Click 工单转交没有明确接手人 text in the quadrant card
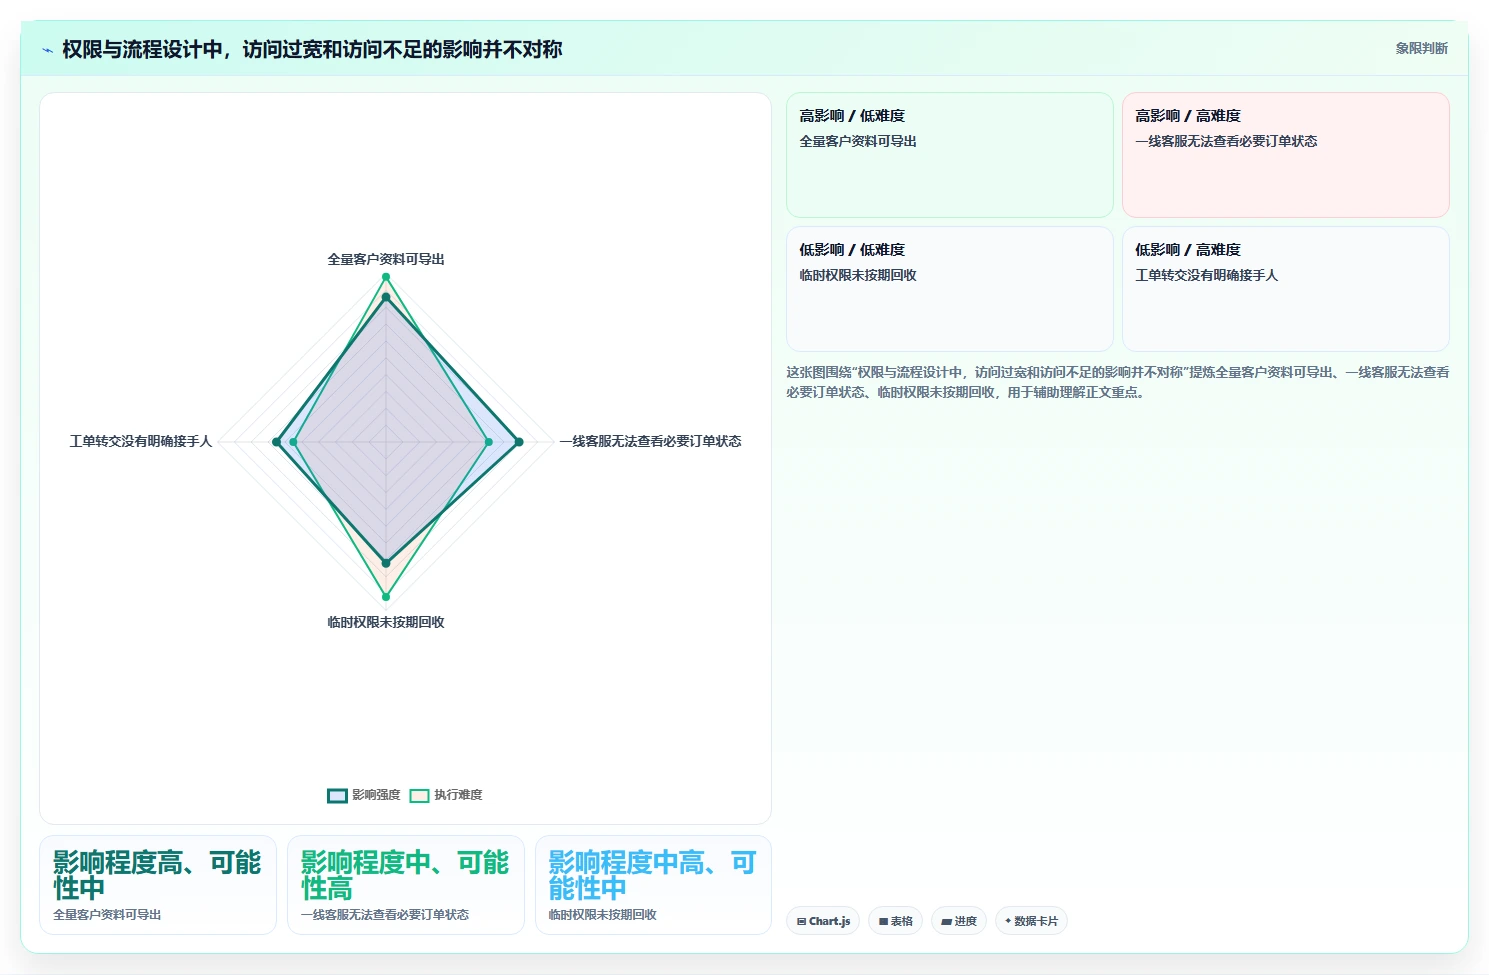 1206,275
